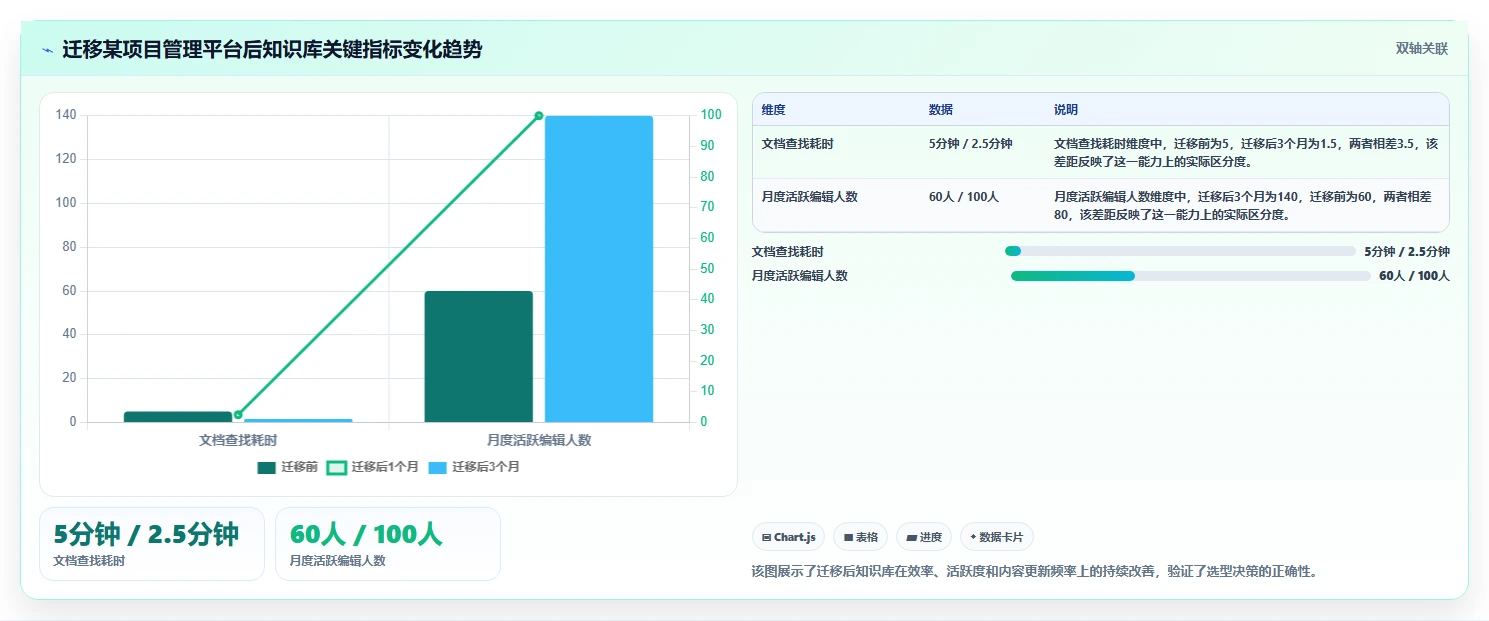1489x621 pixels.
Task: Click the lightning icon beside the title
Action: point(47,49)
